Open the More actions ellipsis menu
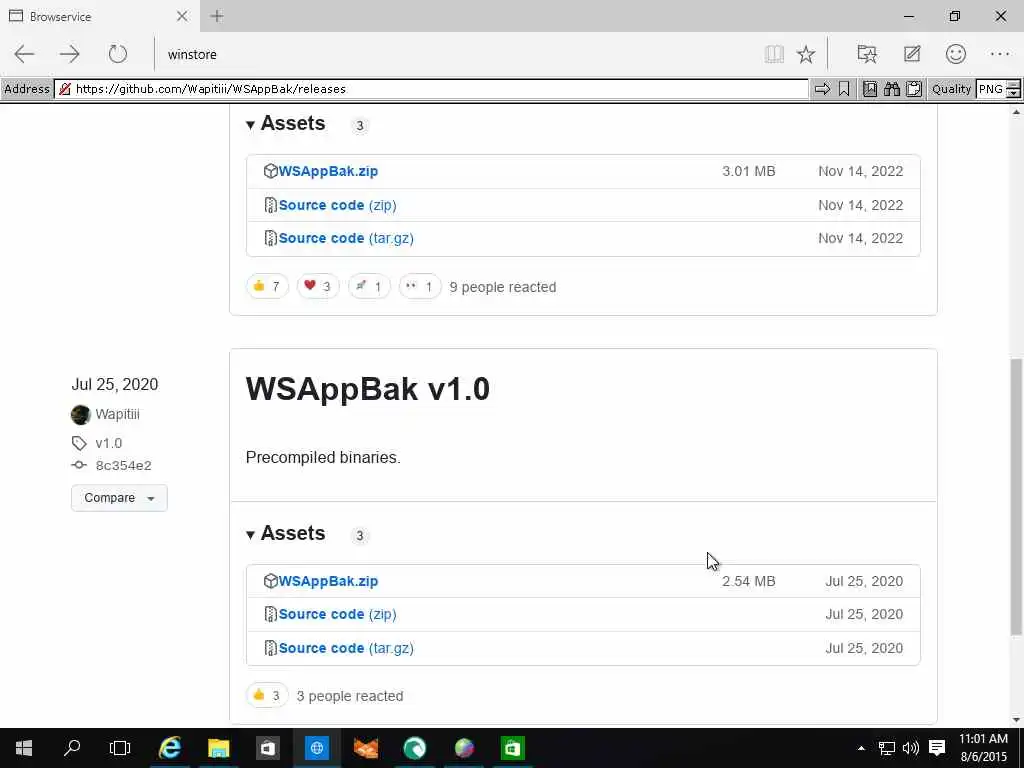The height and width of the screenshot is (768, 1024). [1000, 54]
